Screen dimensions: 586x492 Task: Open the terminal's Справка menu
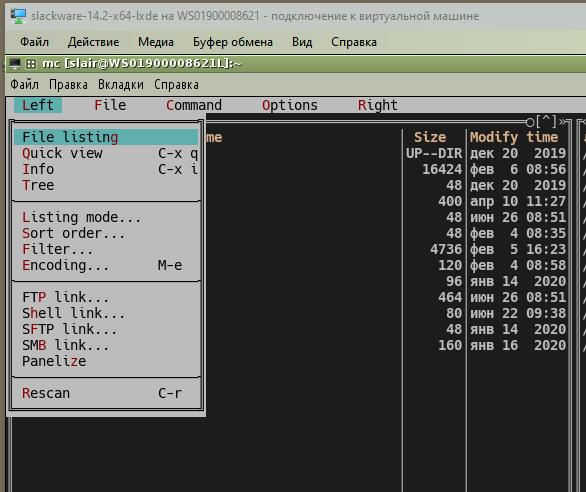pyautogui.click(x=176, y=84)
